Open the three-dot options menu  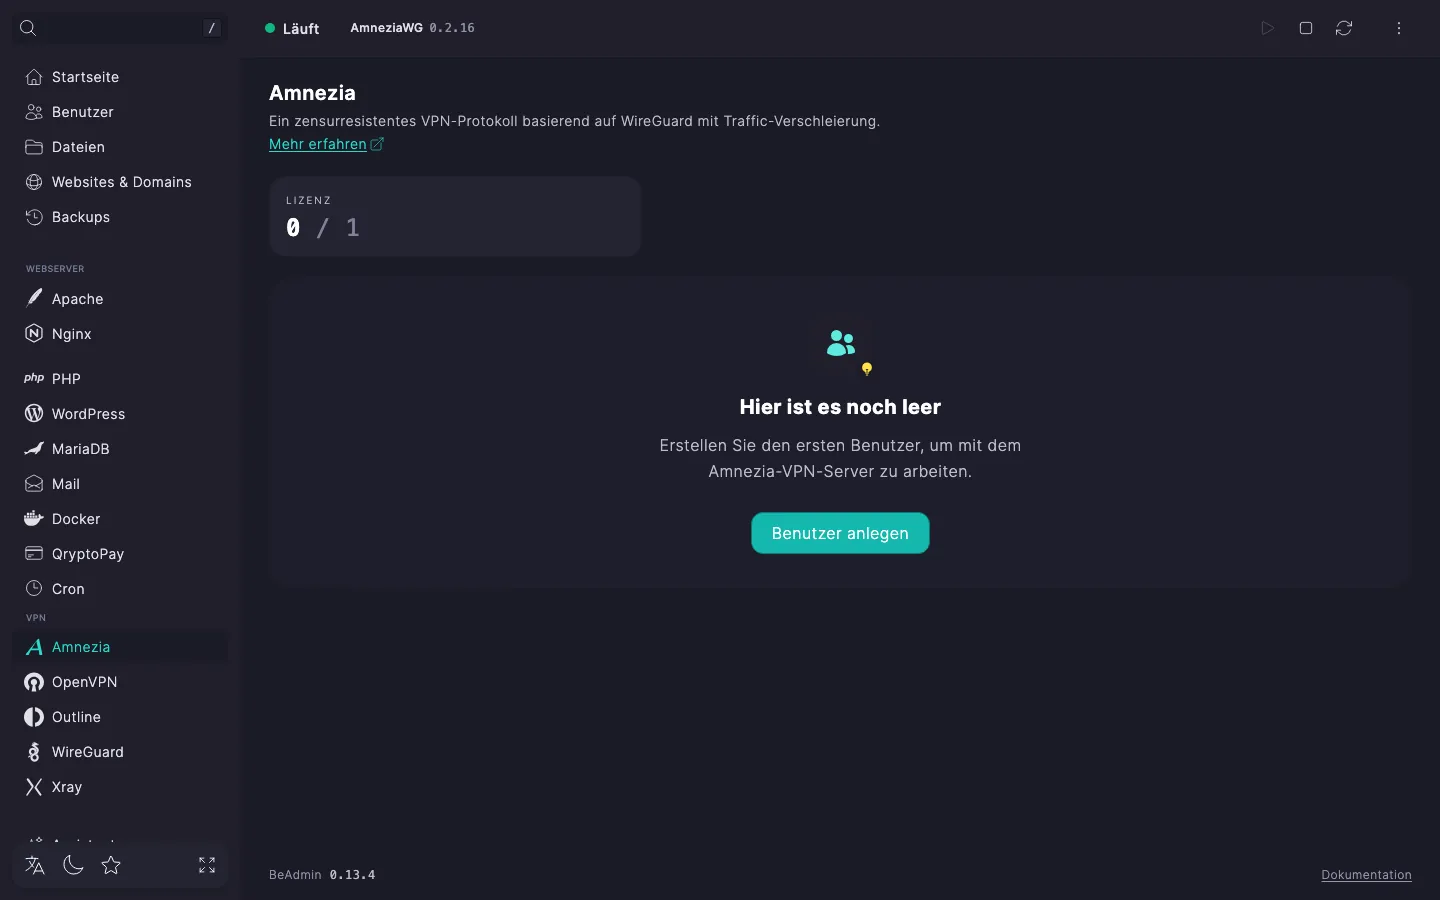[x=1399, y=28]
